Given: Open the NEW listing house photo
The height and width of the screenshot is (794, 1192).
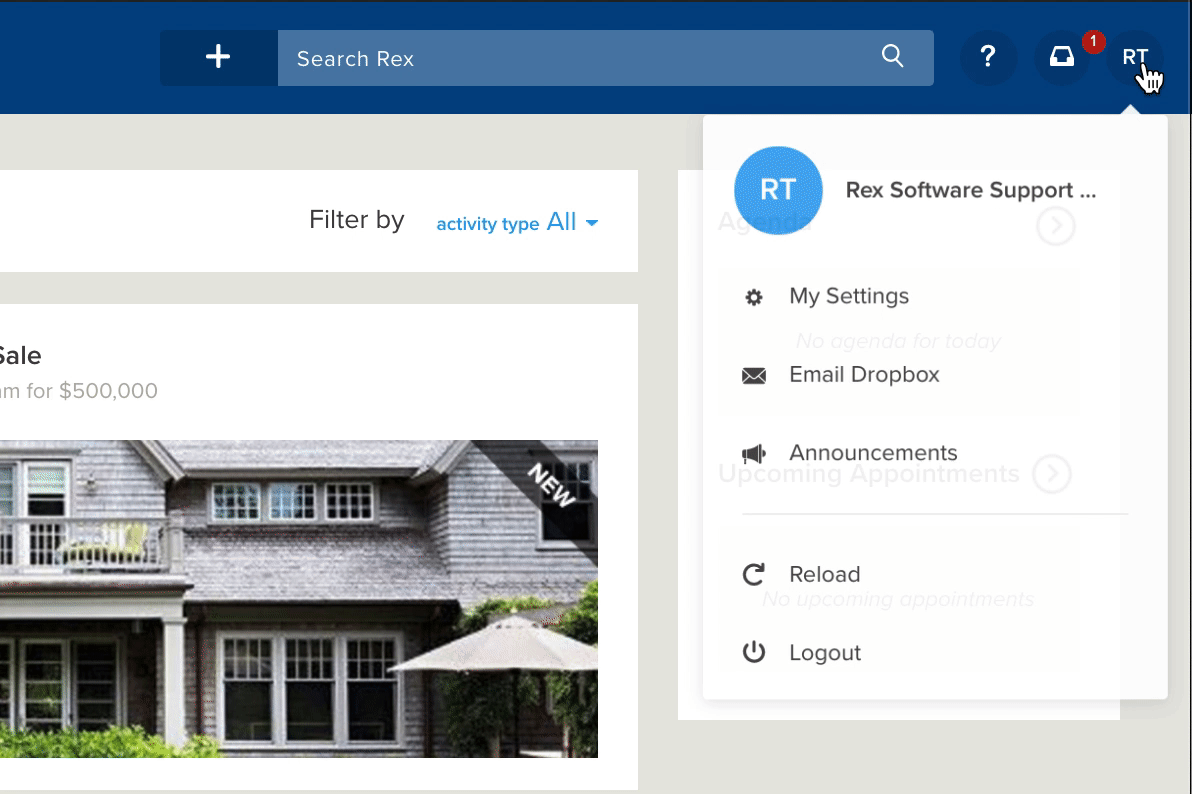Looking at the screenshot, I should tap(299, 599).
